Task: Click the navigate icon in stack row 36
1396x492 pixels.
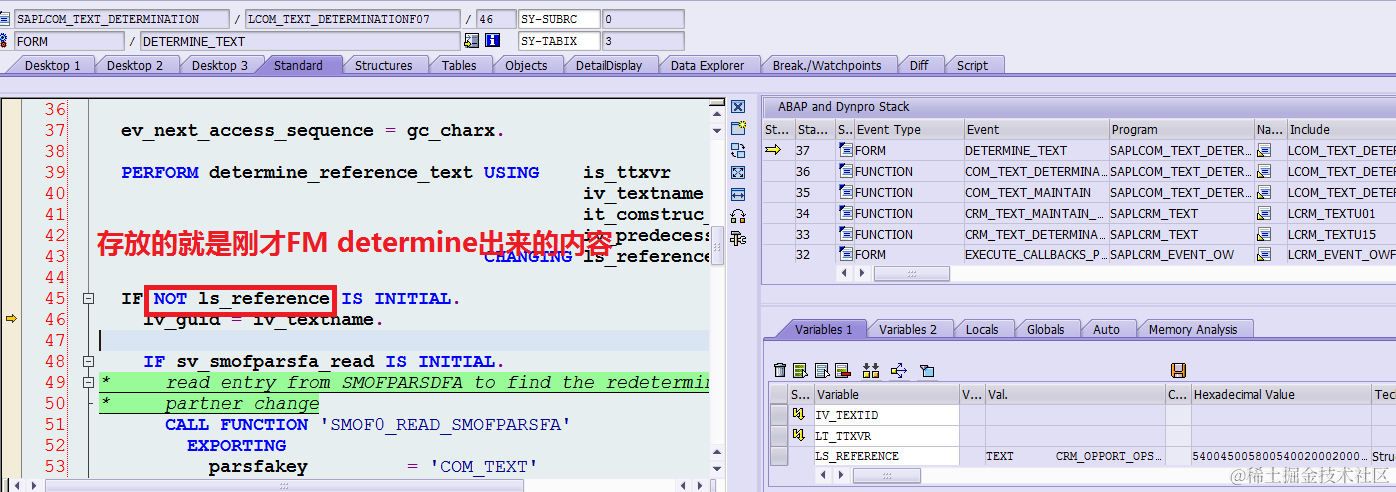Action: (1264, 172)
